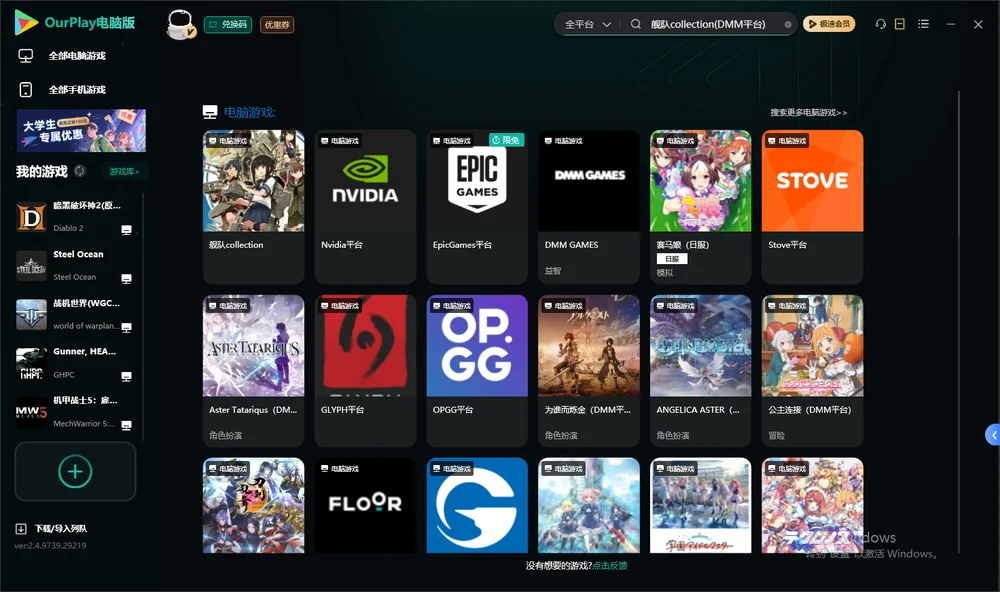This screenshot has width=1000, height=592.
Task: Click the PC badge beside Diablo 2
Action: (126, 230)
